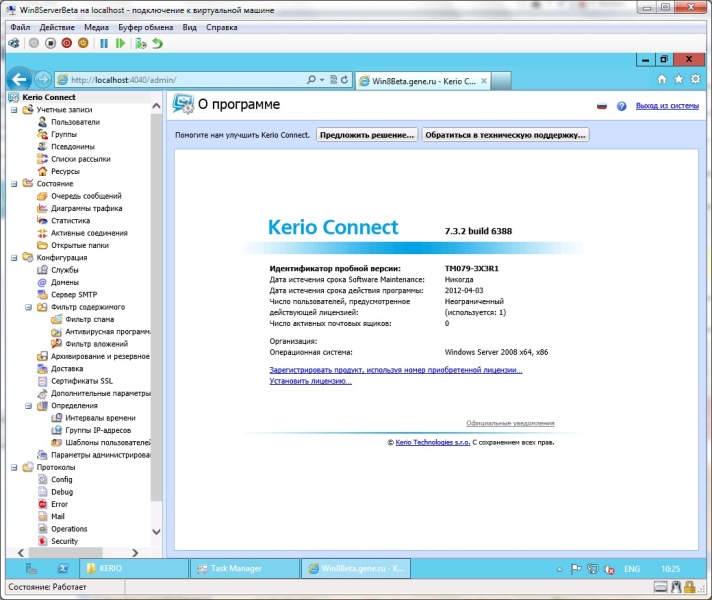Screen dimensions: 712x600
Task: Select Пользователи in the sidebar tree
Action: [75, 122]
